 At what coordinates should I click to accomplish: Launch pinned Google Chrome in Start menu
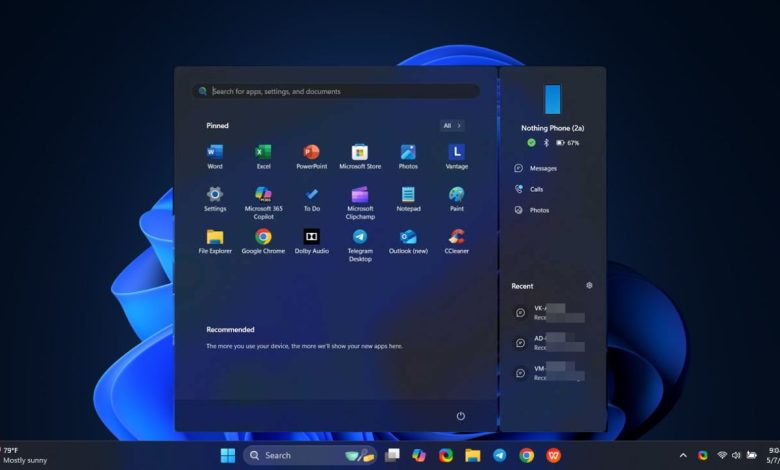pos(263,241)
